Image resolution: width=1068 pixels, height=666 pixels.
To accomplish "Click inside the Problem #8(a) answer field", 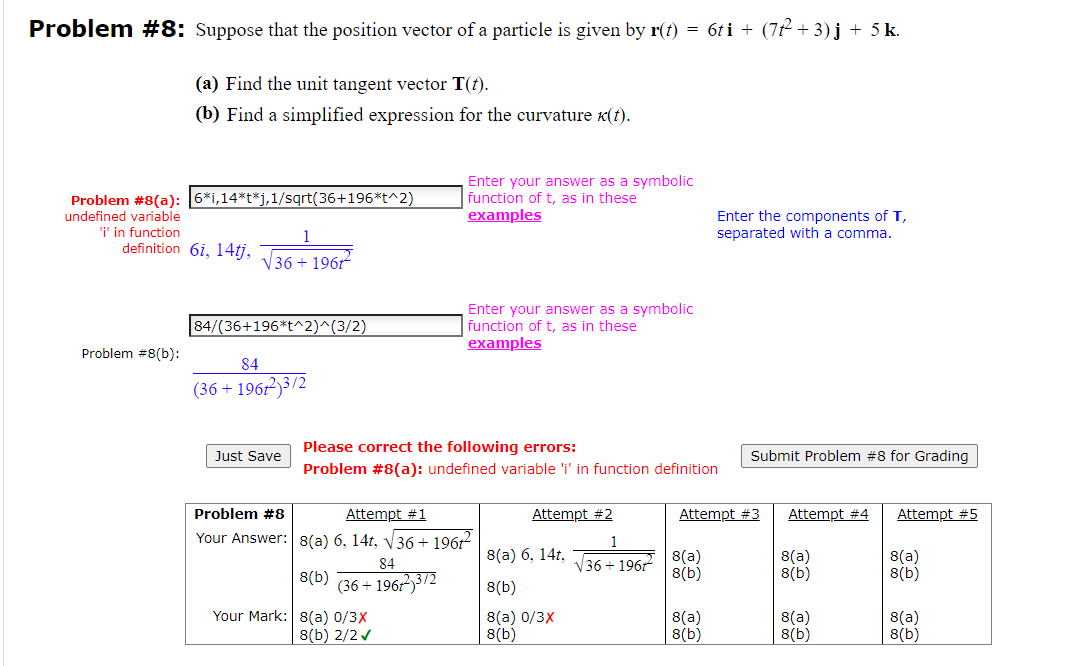I will pyautogui.click(x=324, y=197).
